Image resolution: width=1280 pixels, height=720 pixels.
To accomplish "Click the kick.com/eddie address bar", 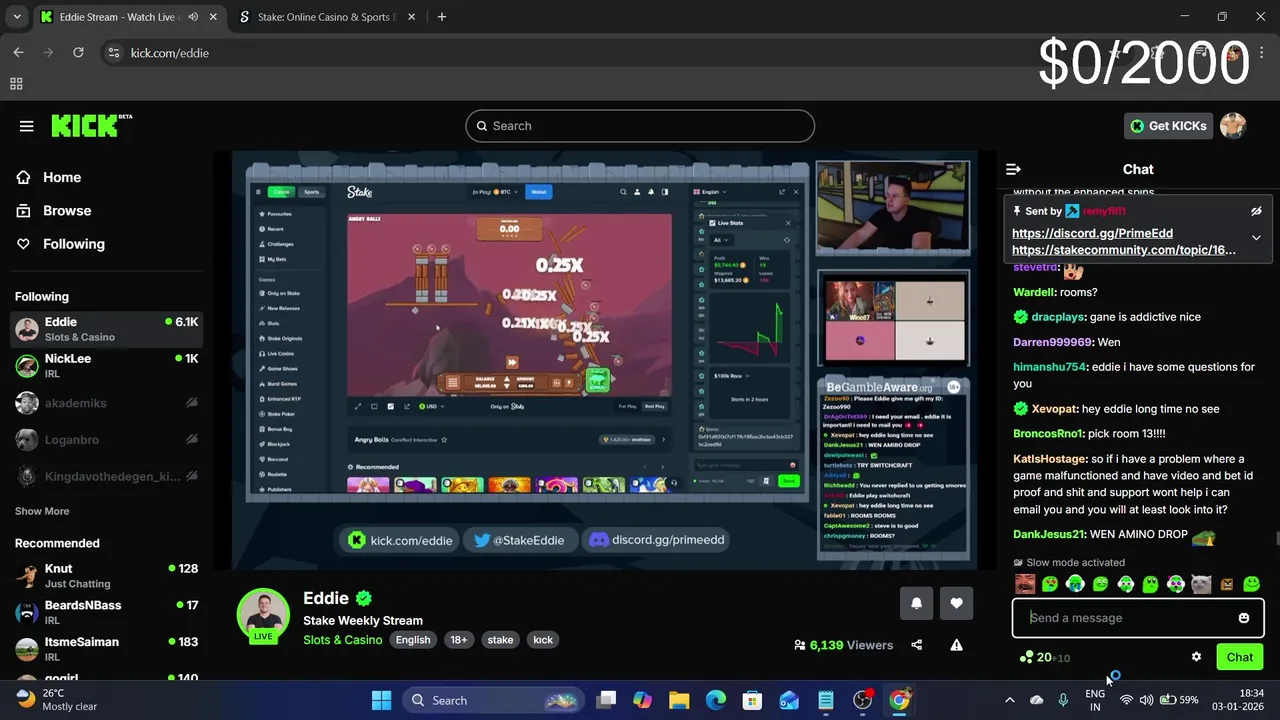I will 169,53.
